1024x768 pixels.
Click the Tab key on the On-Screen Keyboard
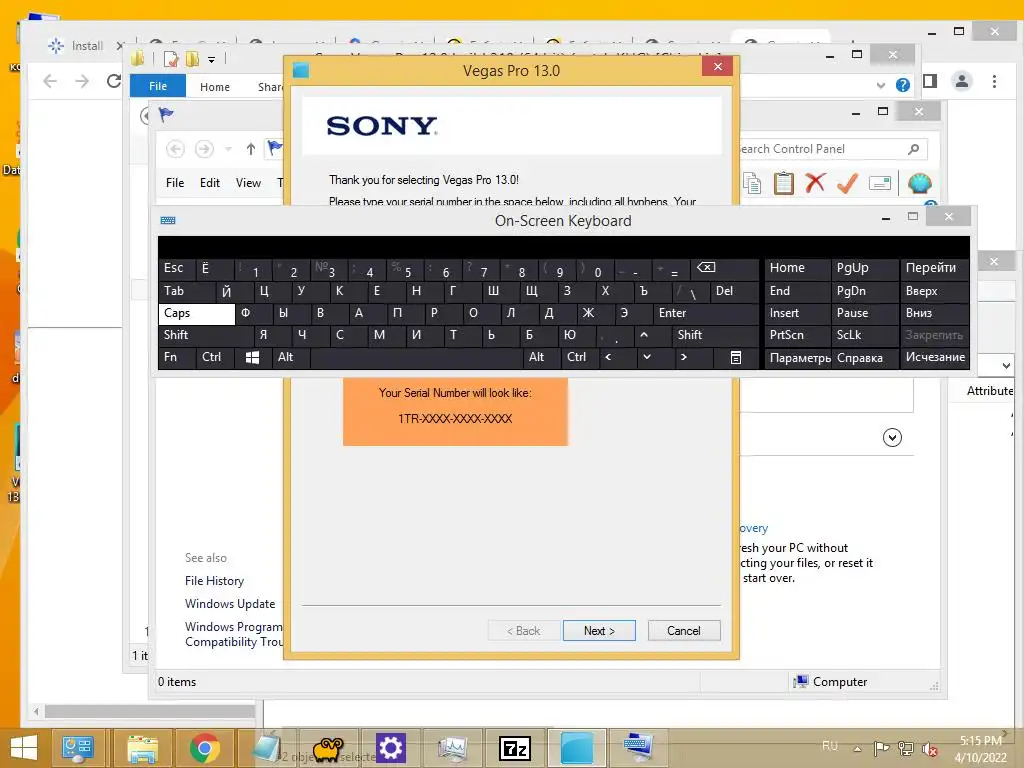[x=186, y=291]
